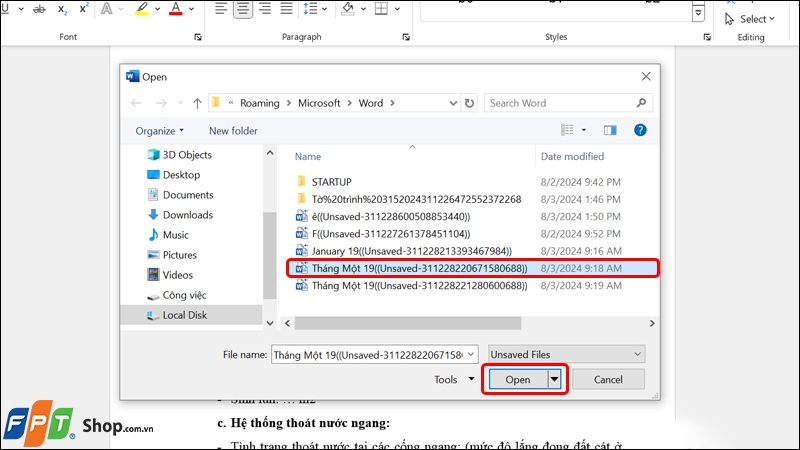Align text right in ribbon

pyautogui.click(x=265, y=9)
